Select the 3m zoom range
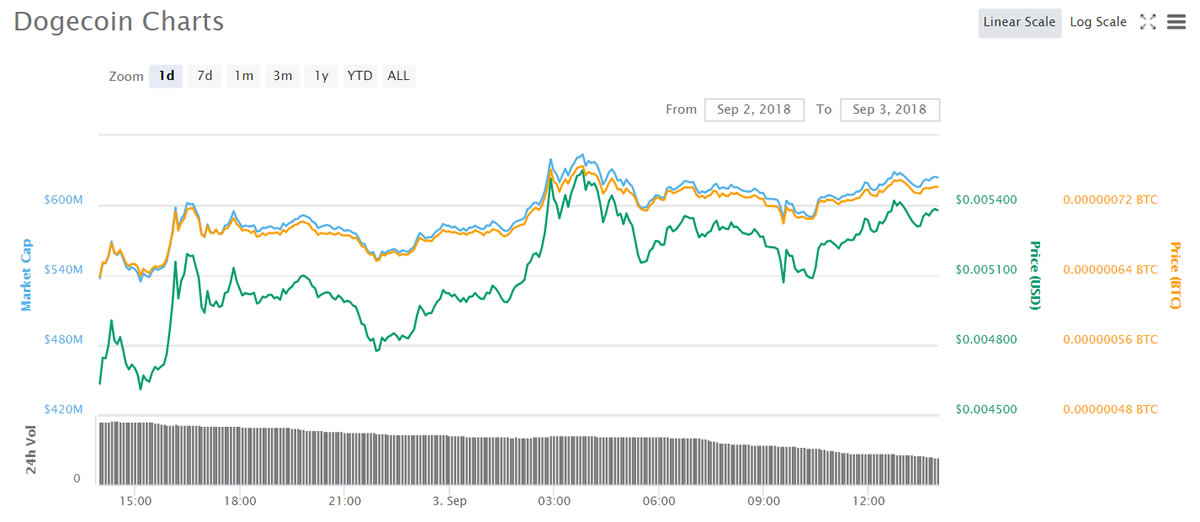This screenshot has width=1200, height=522. (x=283, y=76)
